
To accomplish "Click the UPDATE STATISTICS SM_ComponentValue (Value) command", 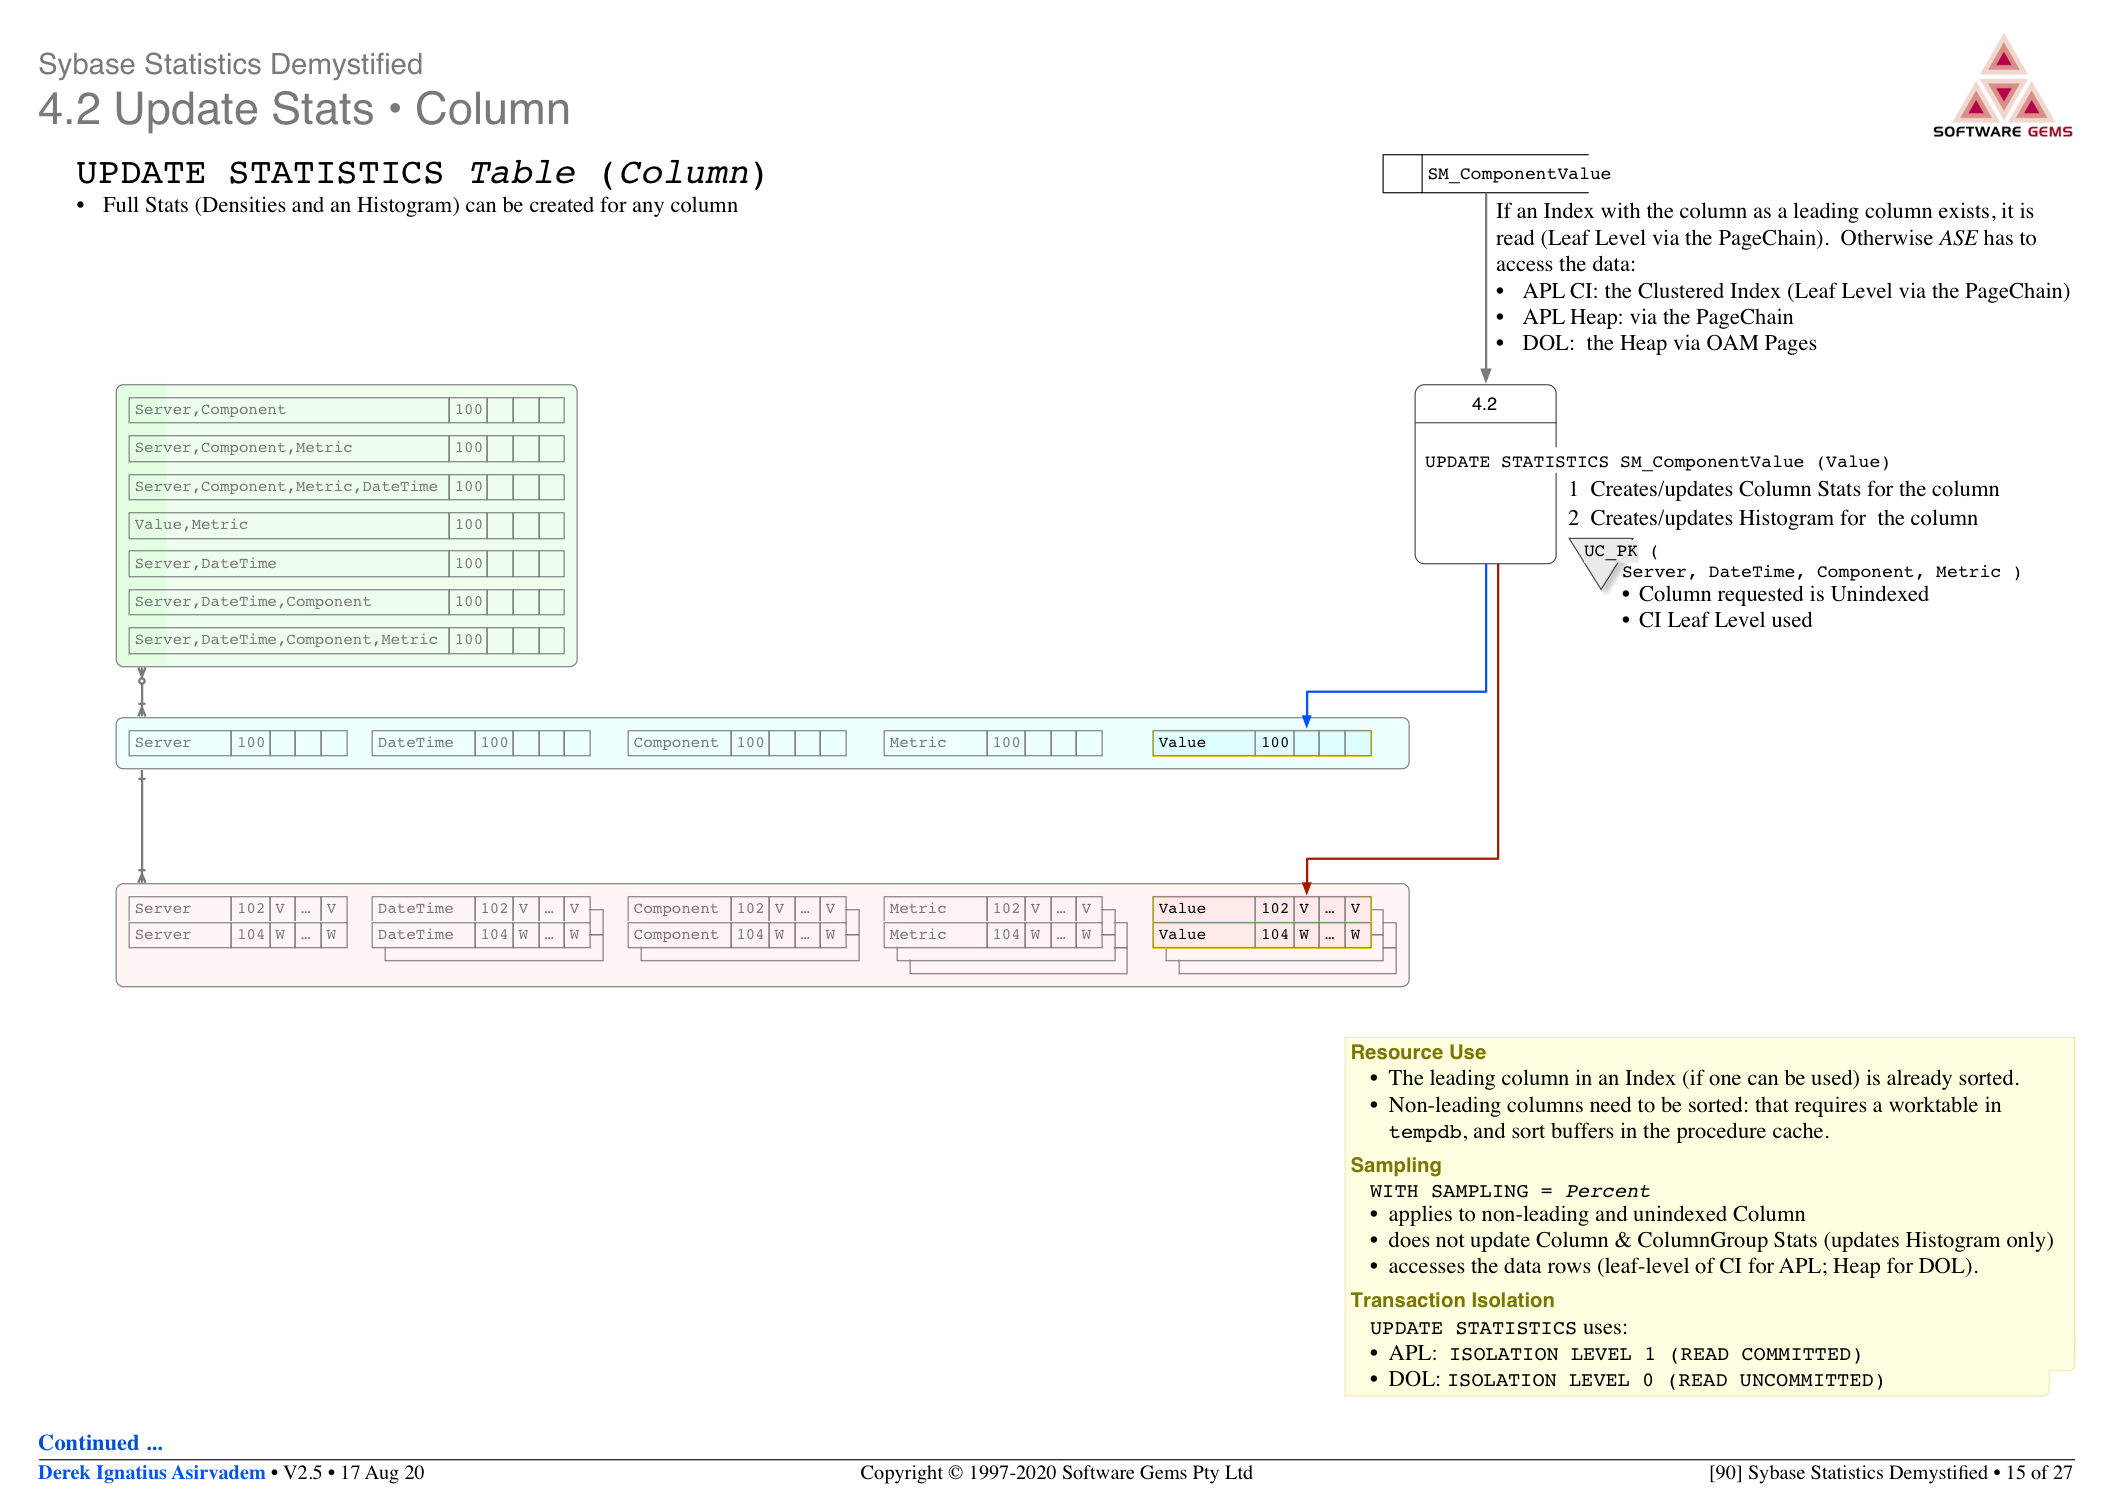I will pos(1657,462).
